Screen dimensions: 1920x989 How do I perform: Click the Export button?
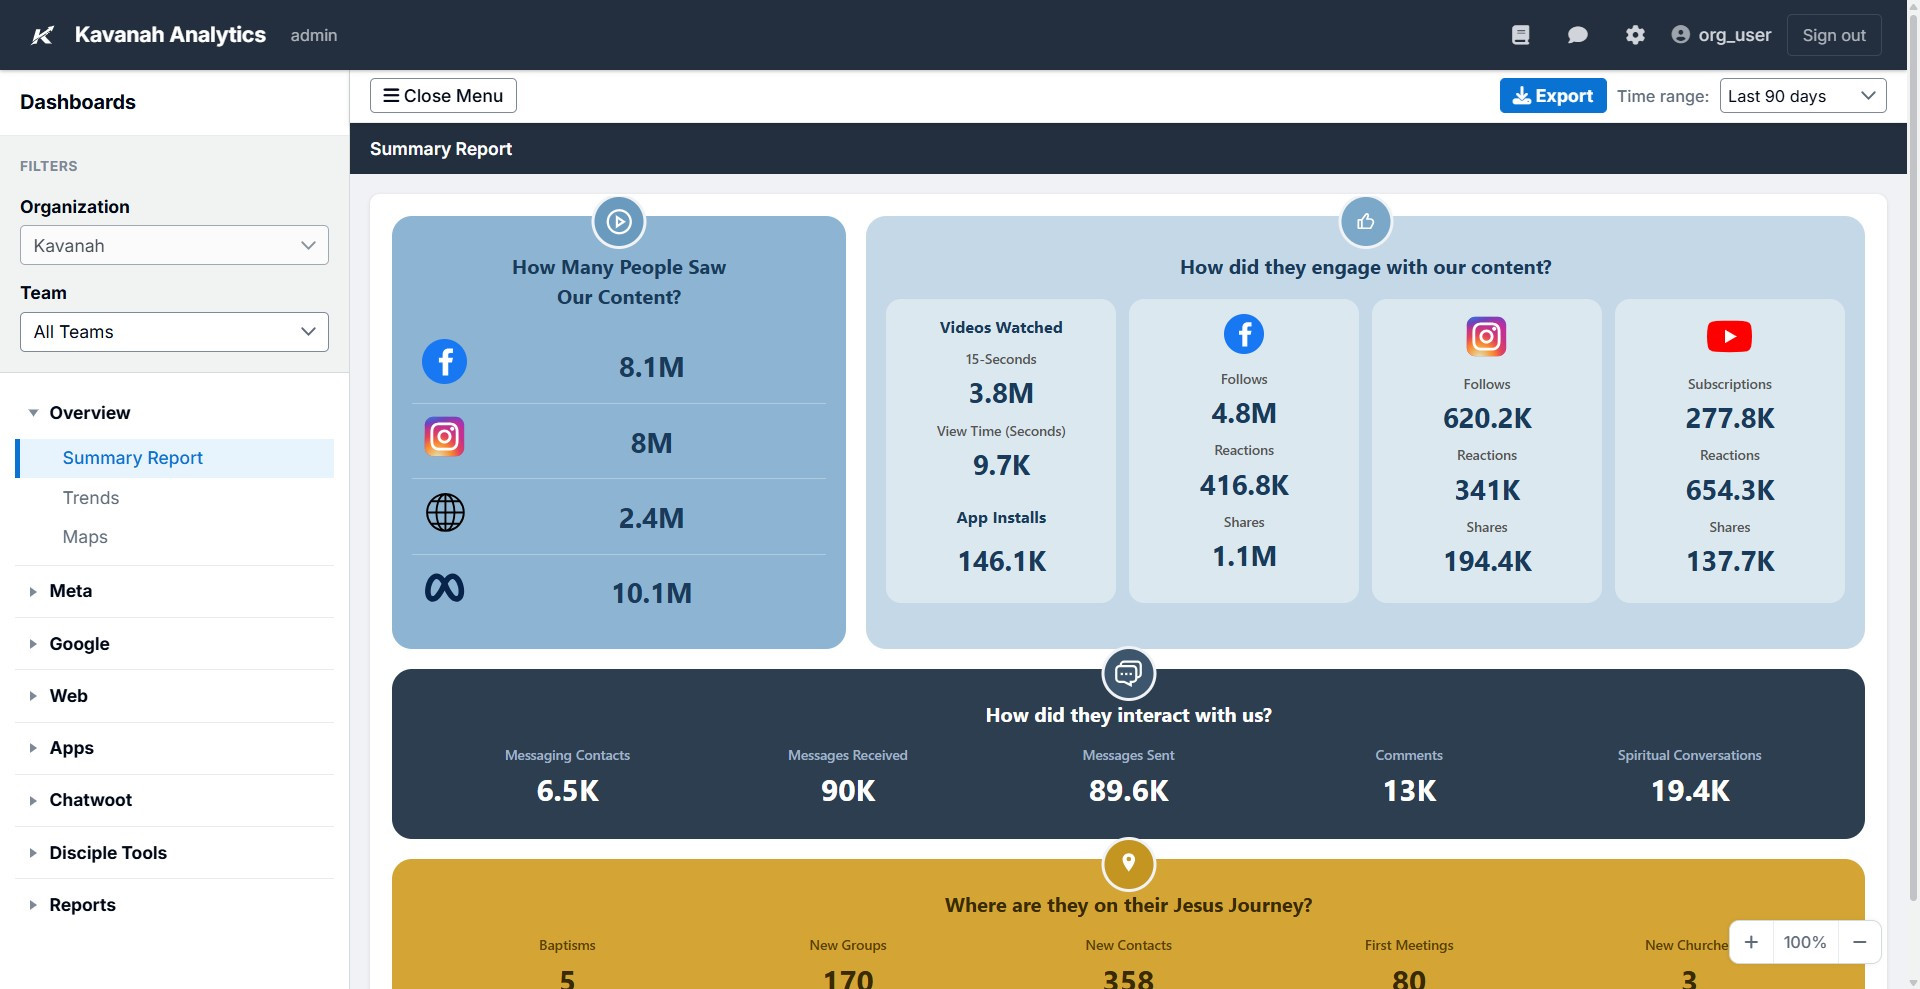click(1553, 95)
